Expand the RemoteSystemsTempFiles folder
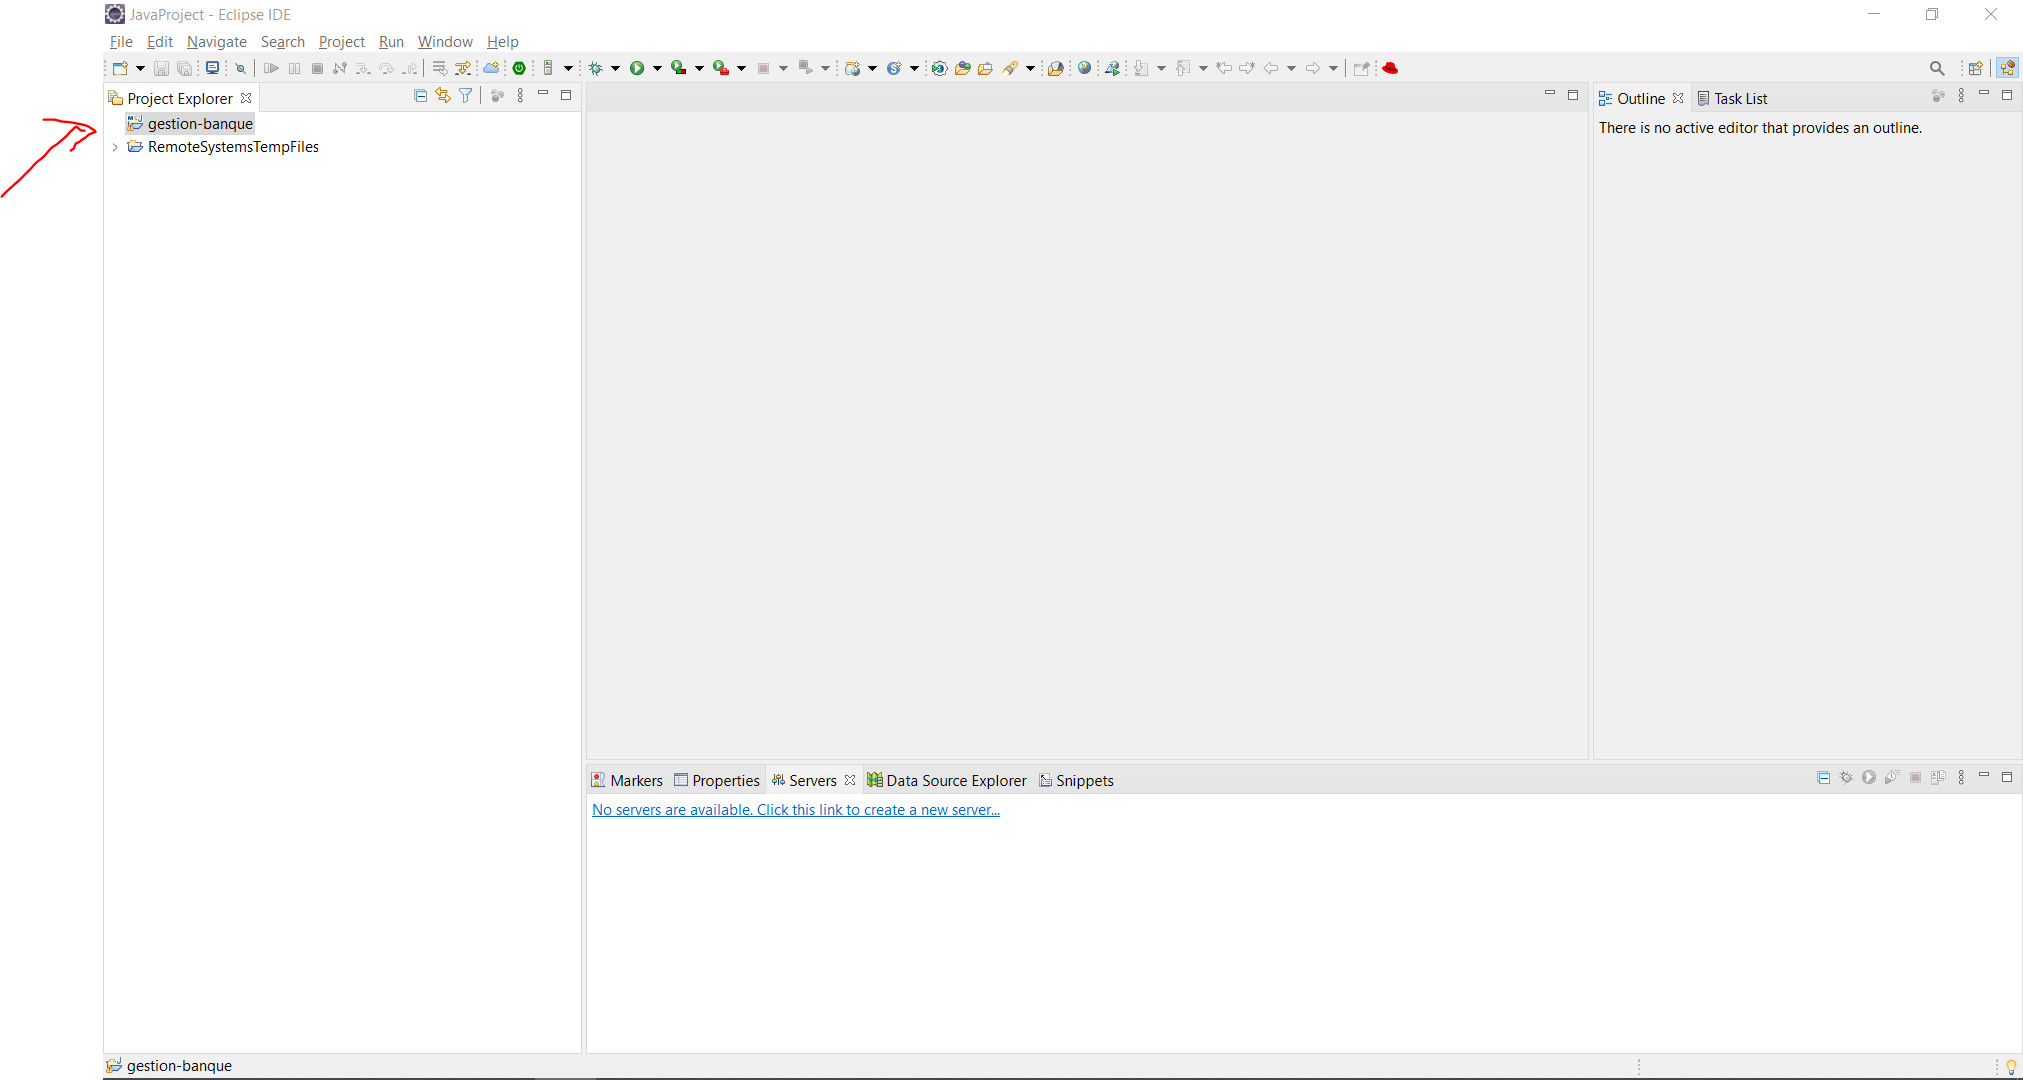The width and height of the screenshot is (2023, 1080). coord(115,147)
